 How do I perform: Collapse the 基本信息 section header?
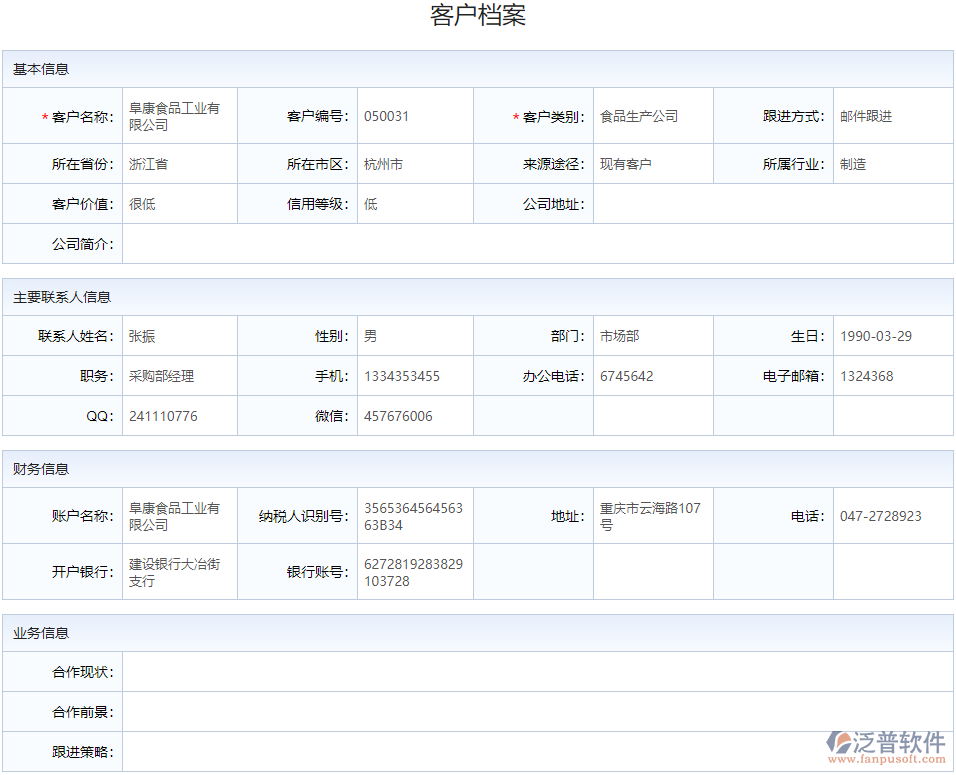(41, 69)
